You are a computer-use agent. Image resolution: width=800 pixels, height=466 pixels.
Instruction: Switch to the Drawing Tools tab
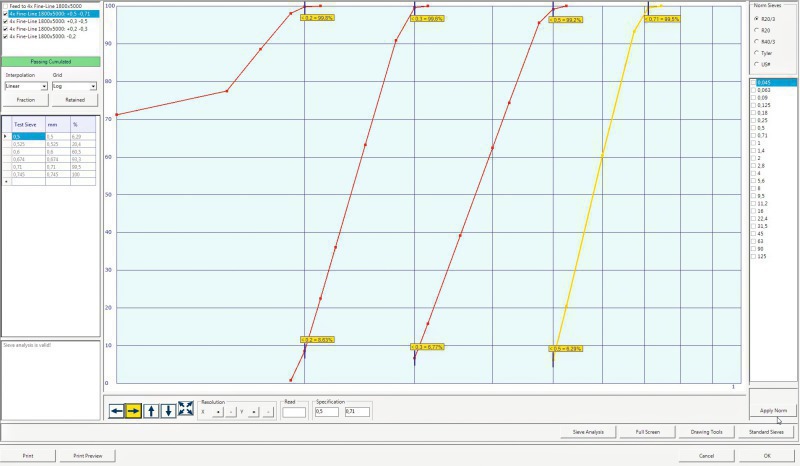tap(706, 432)
